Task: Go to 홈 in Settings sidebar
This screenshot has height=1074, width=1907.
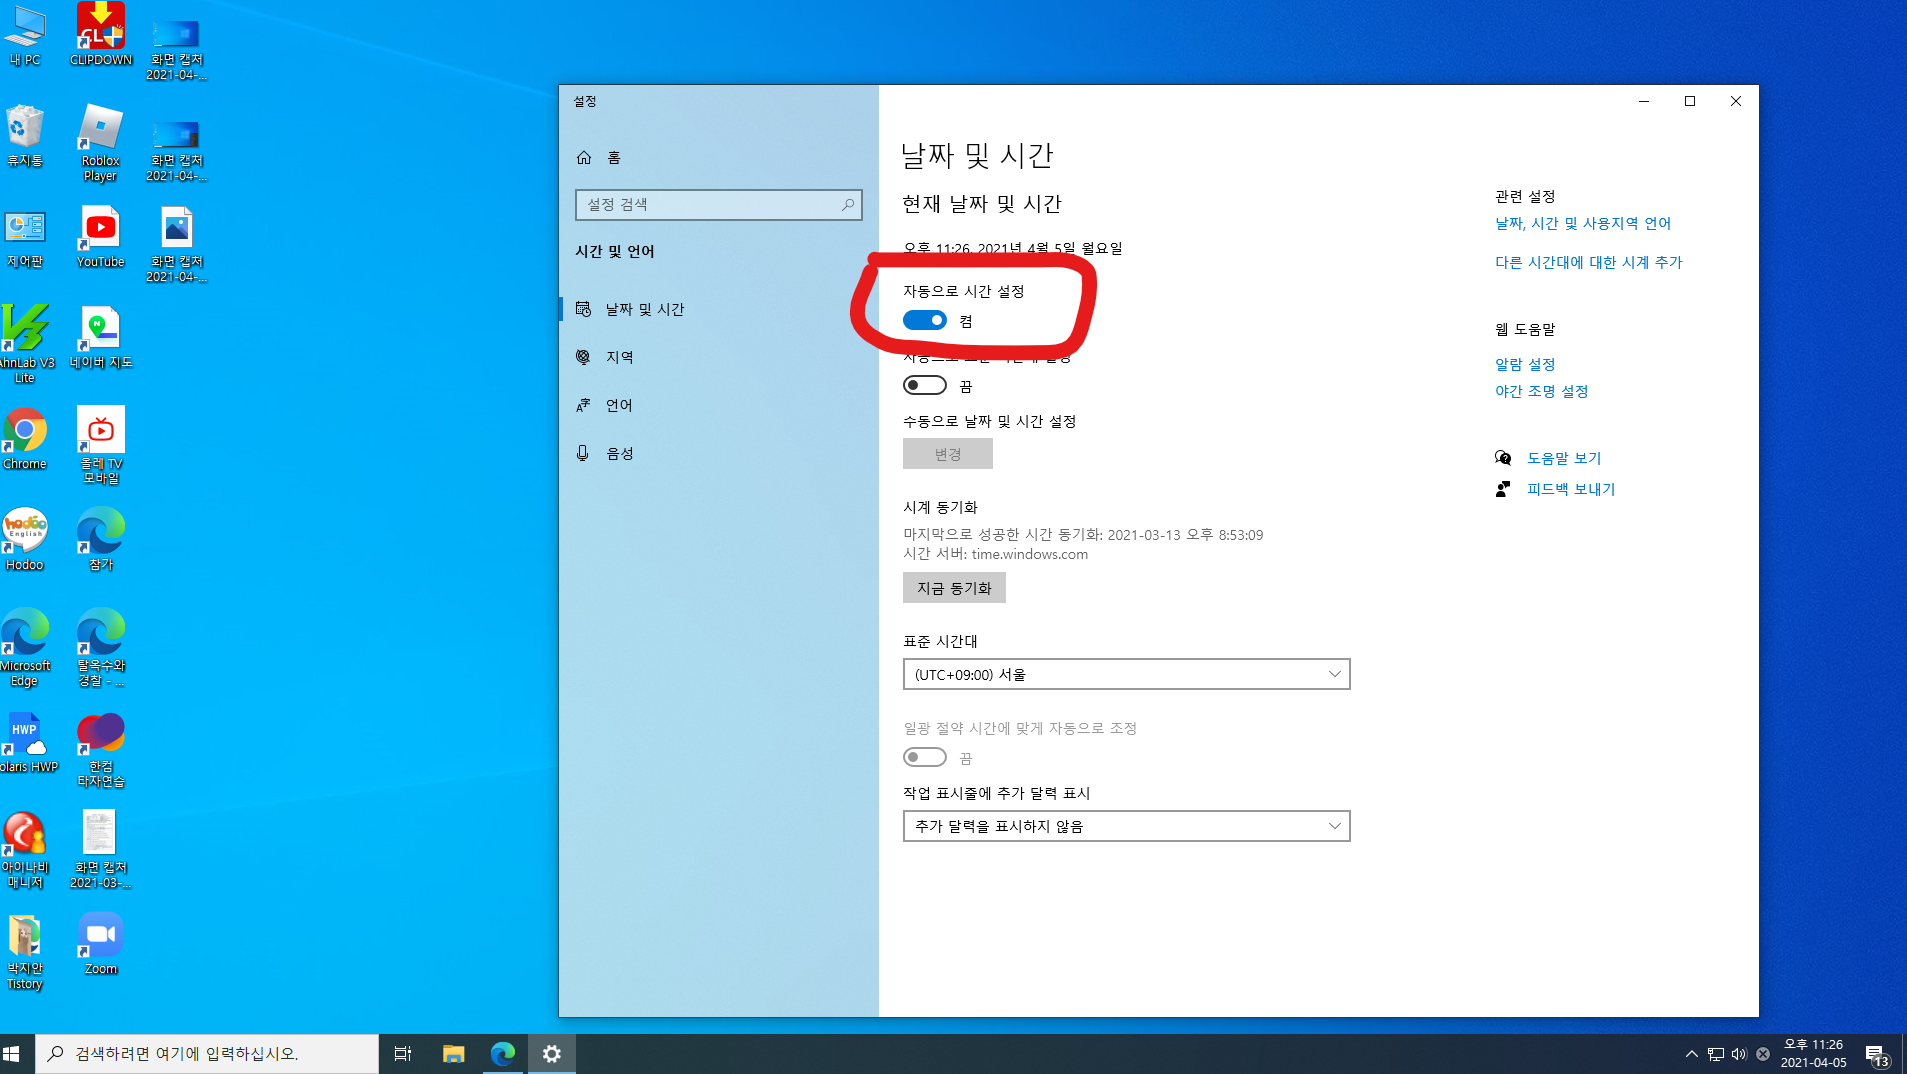Action: pos(718,157)
